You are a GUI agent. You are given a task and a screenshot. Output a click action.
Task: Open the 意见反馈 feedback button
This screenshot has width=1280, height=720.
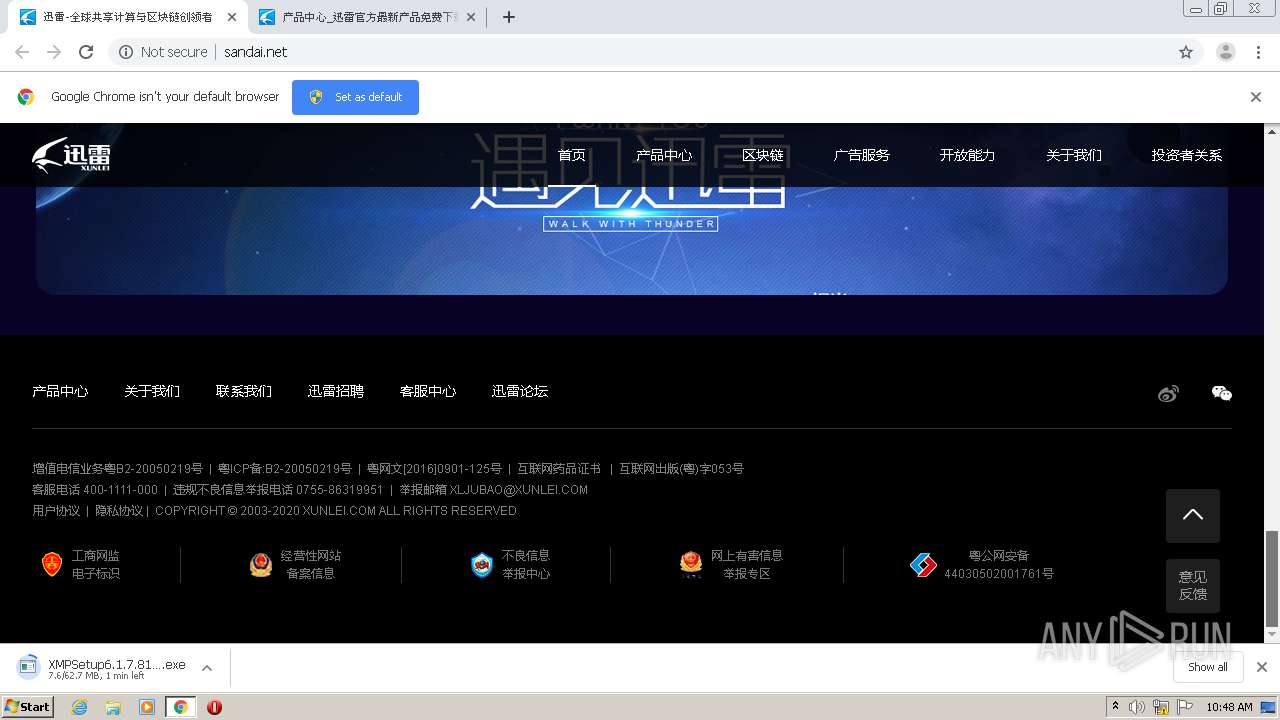click(1192, 586)
